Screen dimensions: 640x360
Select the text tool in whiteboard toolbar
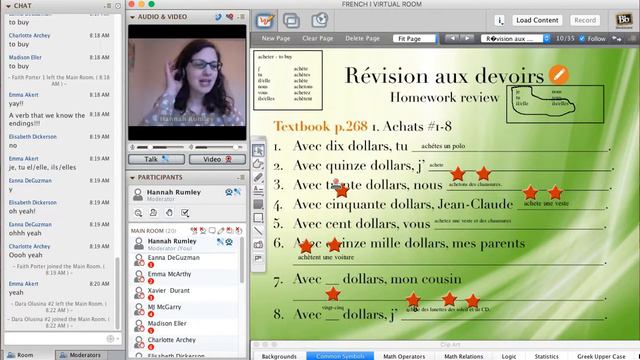pos(258,191)
